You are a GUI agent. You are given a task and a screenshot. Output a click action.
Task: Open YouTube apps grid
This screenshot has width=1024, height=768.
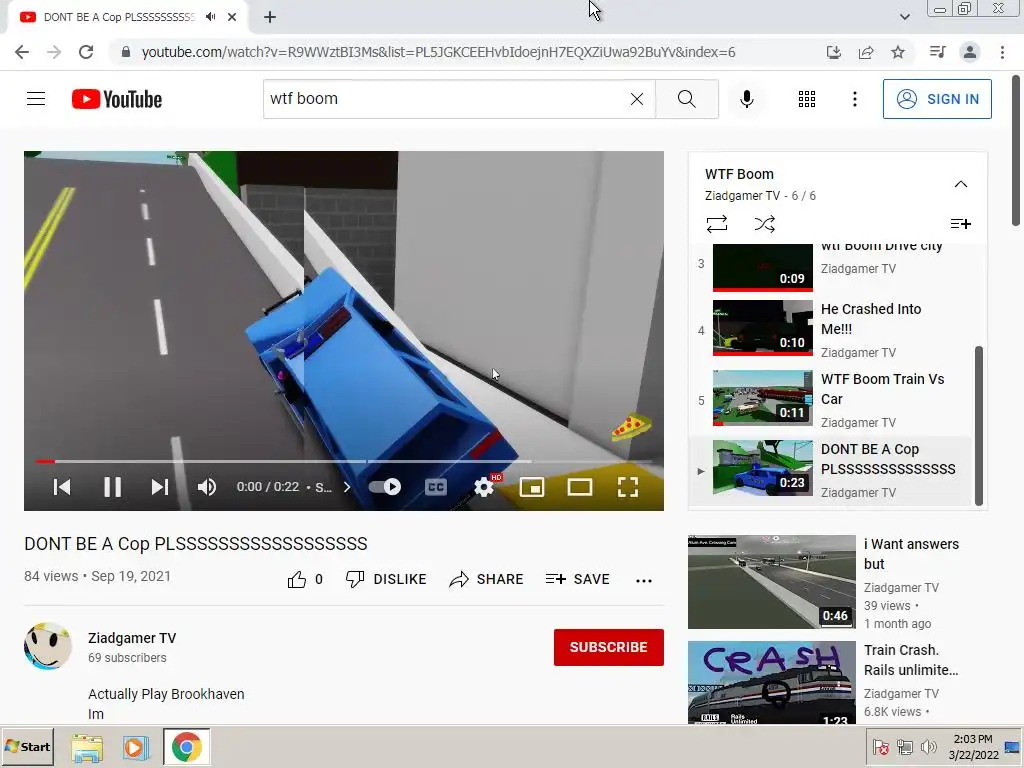click(807, 99)
